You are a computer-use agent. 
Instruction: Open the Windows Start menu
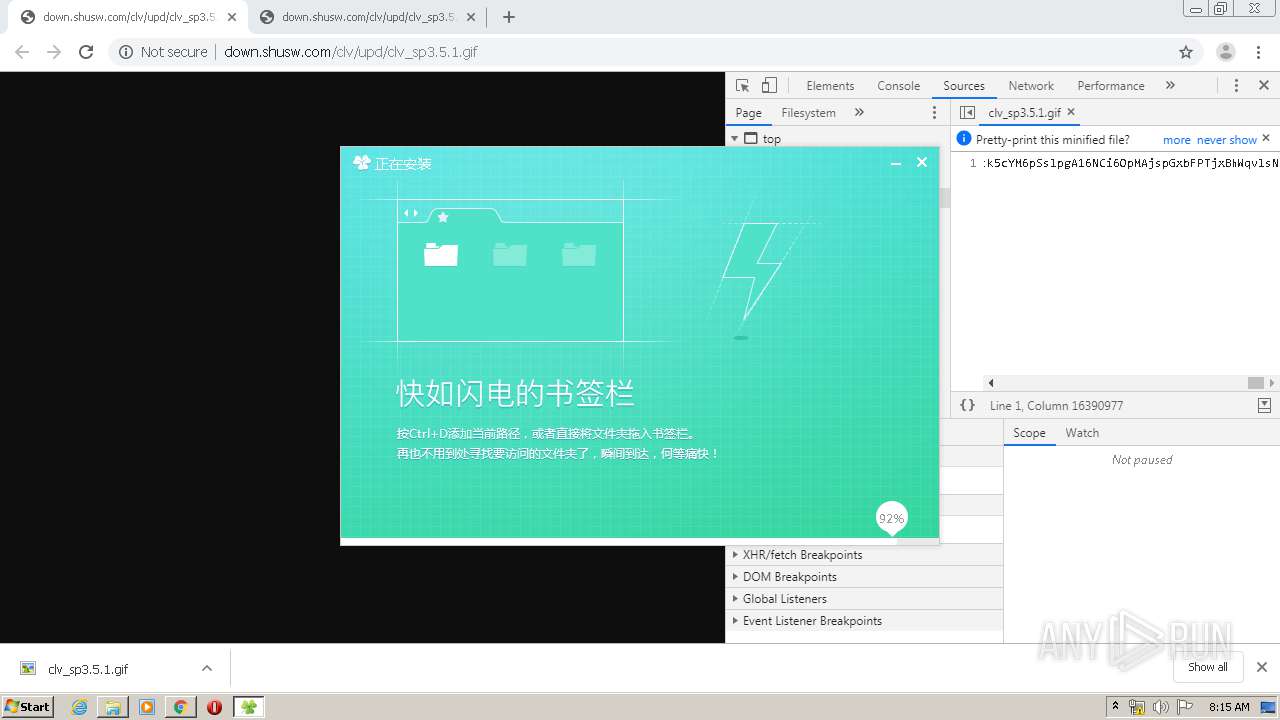point(28,706)
